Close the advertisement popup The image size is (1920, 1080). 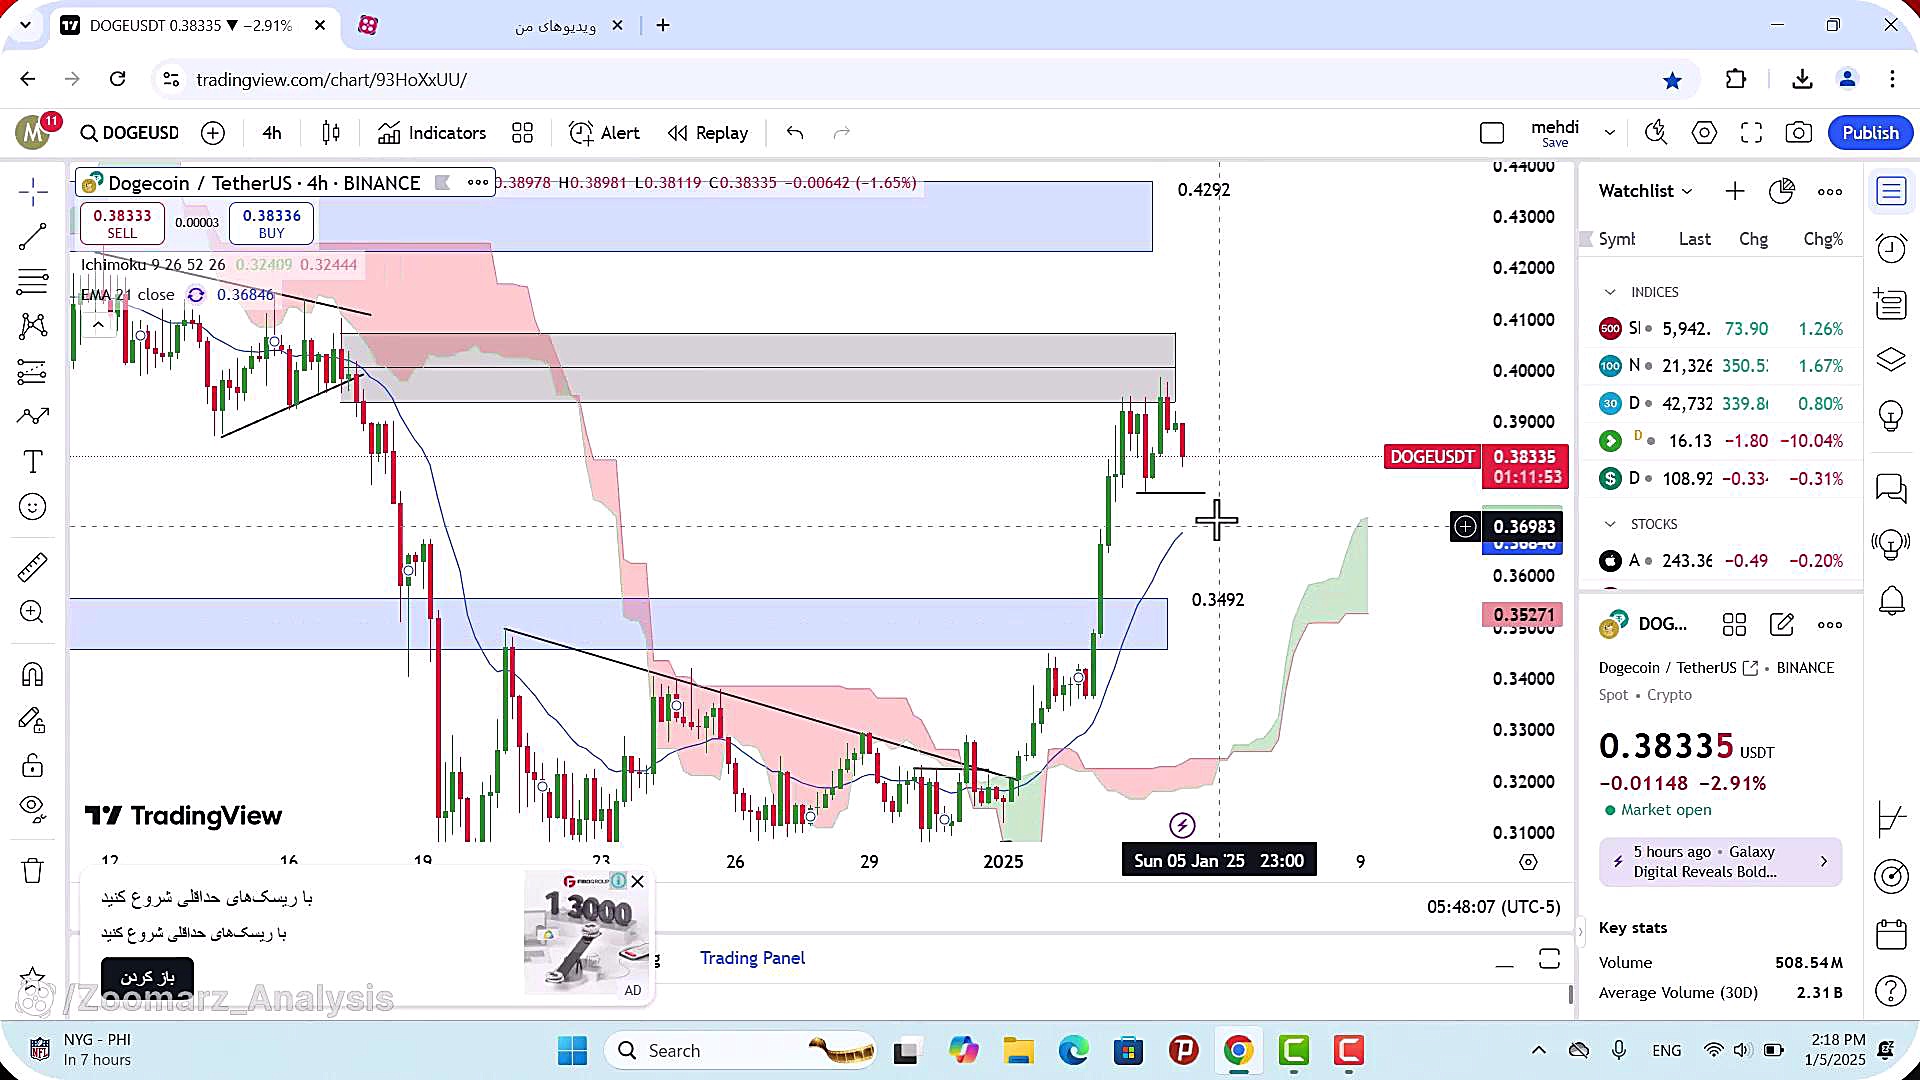coord(638,881)
